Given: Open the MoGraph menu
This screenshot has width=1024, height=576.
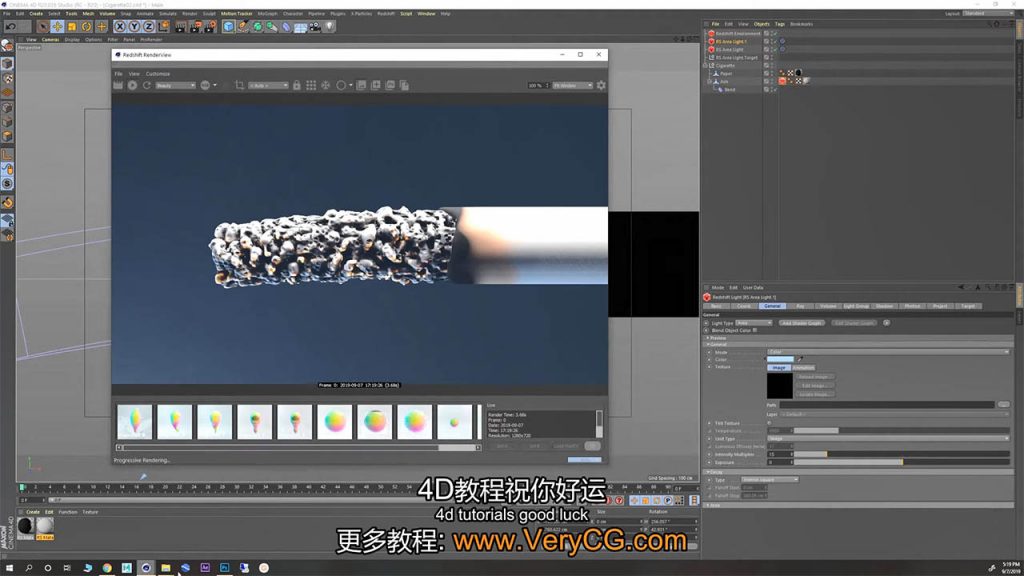Looking at the screenshot, I should (x=267, y=13).
